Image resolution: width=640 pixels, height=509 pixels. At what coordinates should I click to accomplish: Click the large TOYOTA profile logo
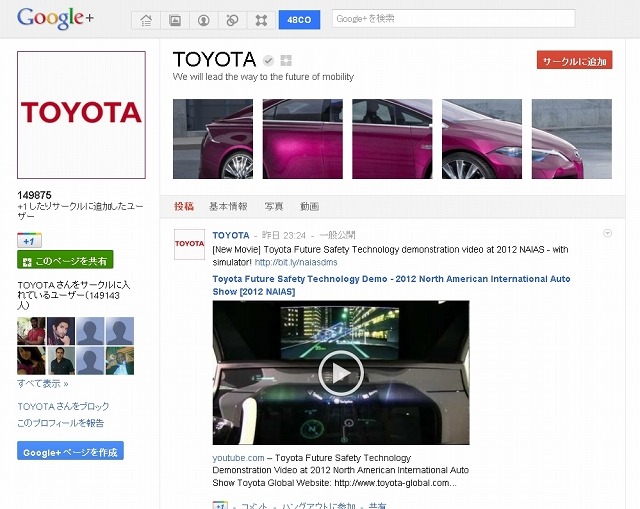point(81,115)
